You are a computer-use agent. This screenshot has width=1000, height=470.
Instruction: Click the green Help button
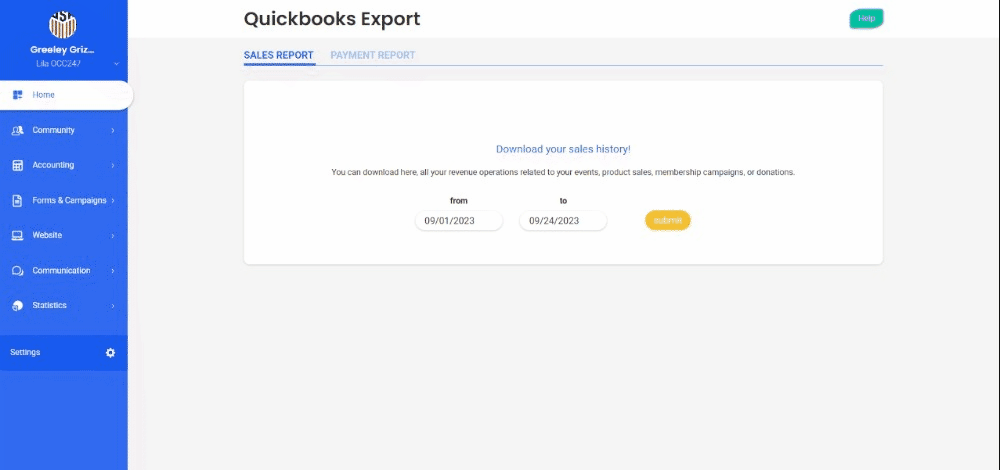pos(866,18)
